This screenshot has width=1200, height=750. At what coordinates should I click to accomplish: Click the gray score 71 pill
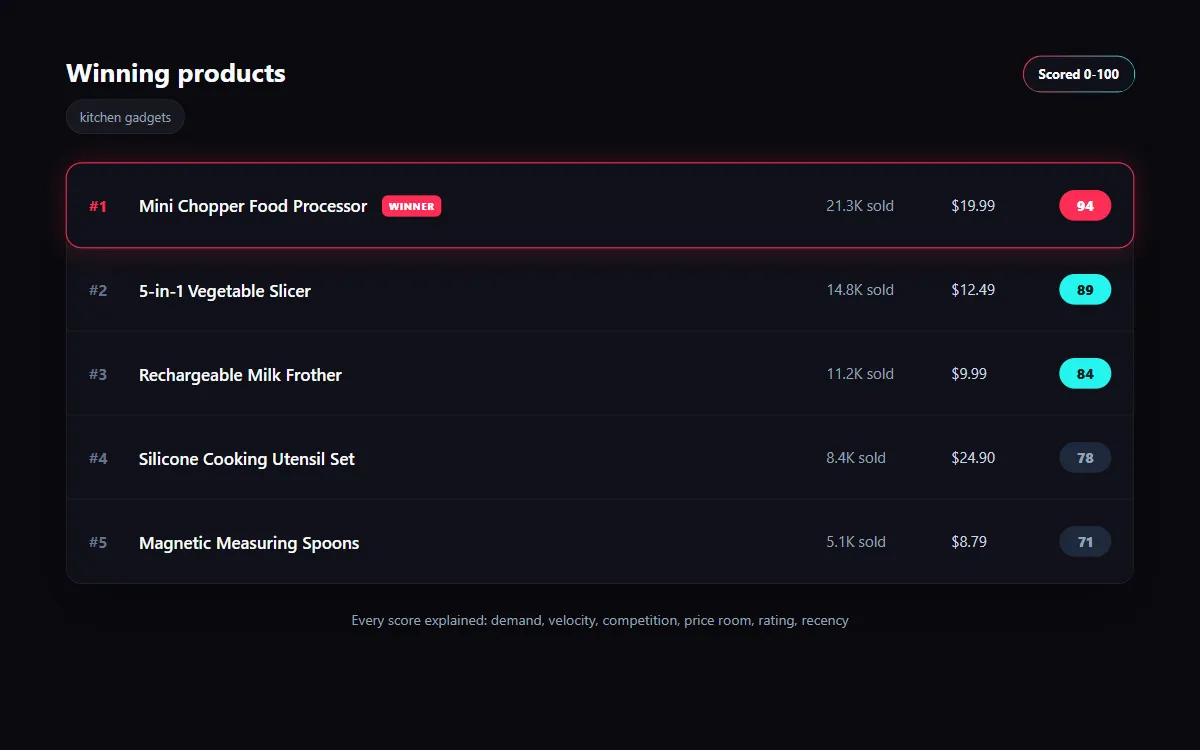1085,542
